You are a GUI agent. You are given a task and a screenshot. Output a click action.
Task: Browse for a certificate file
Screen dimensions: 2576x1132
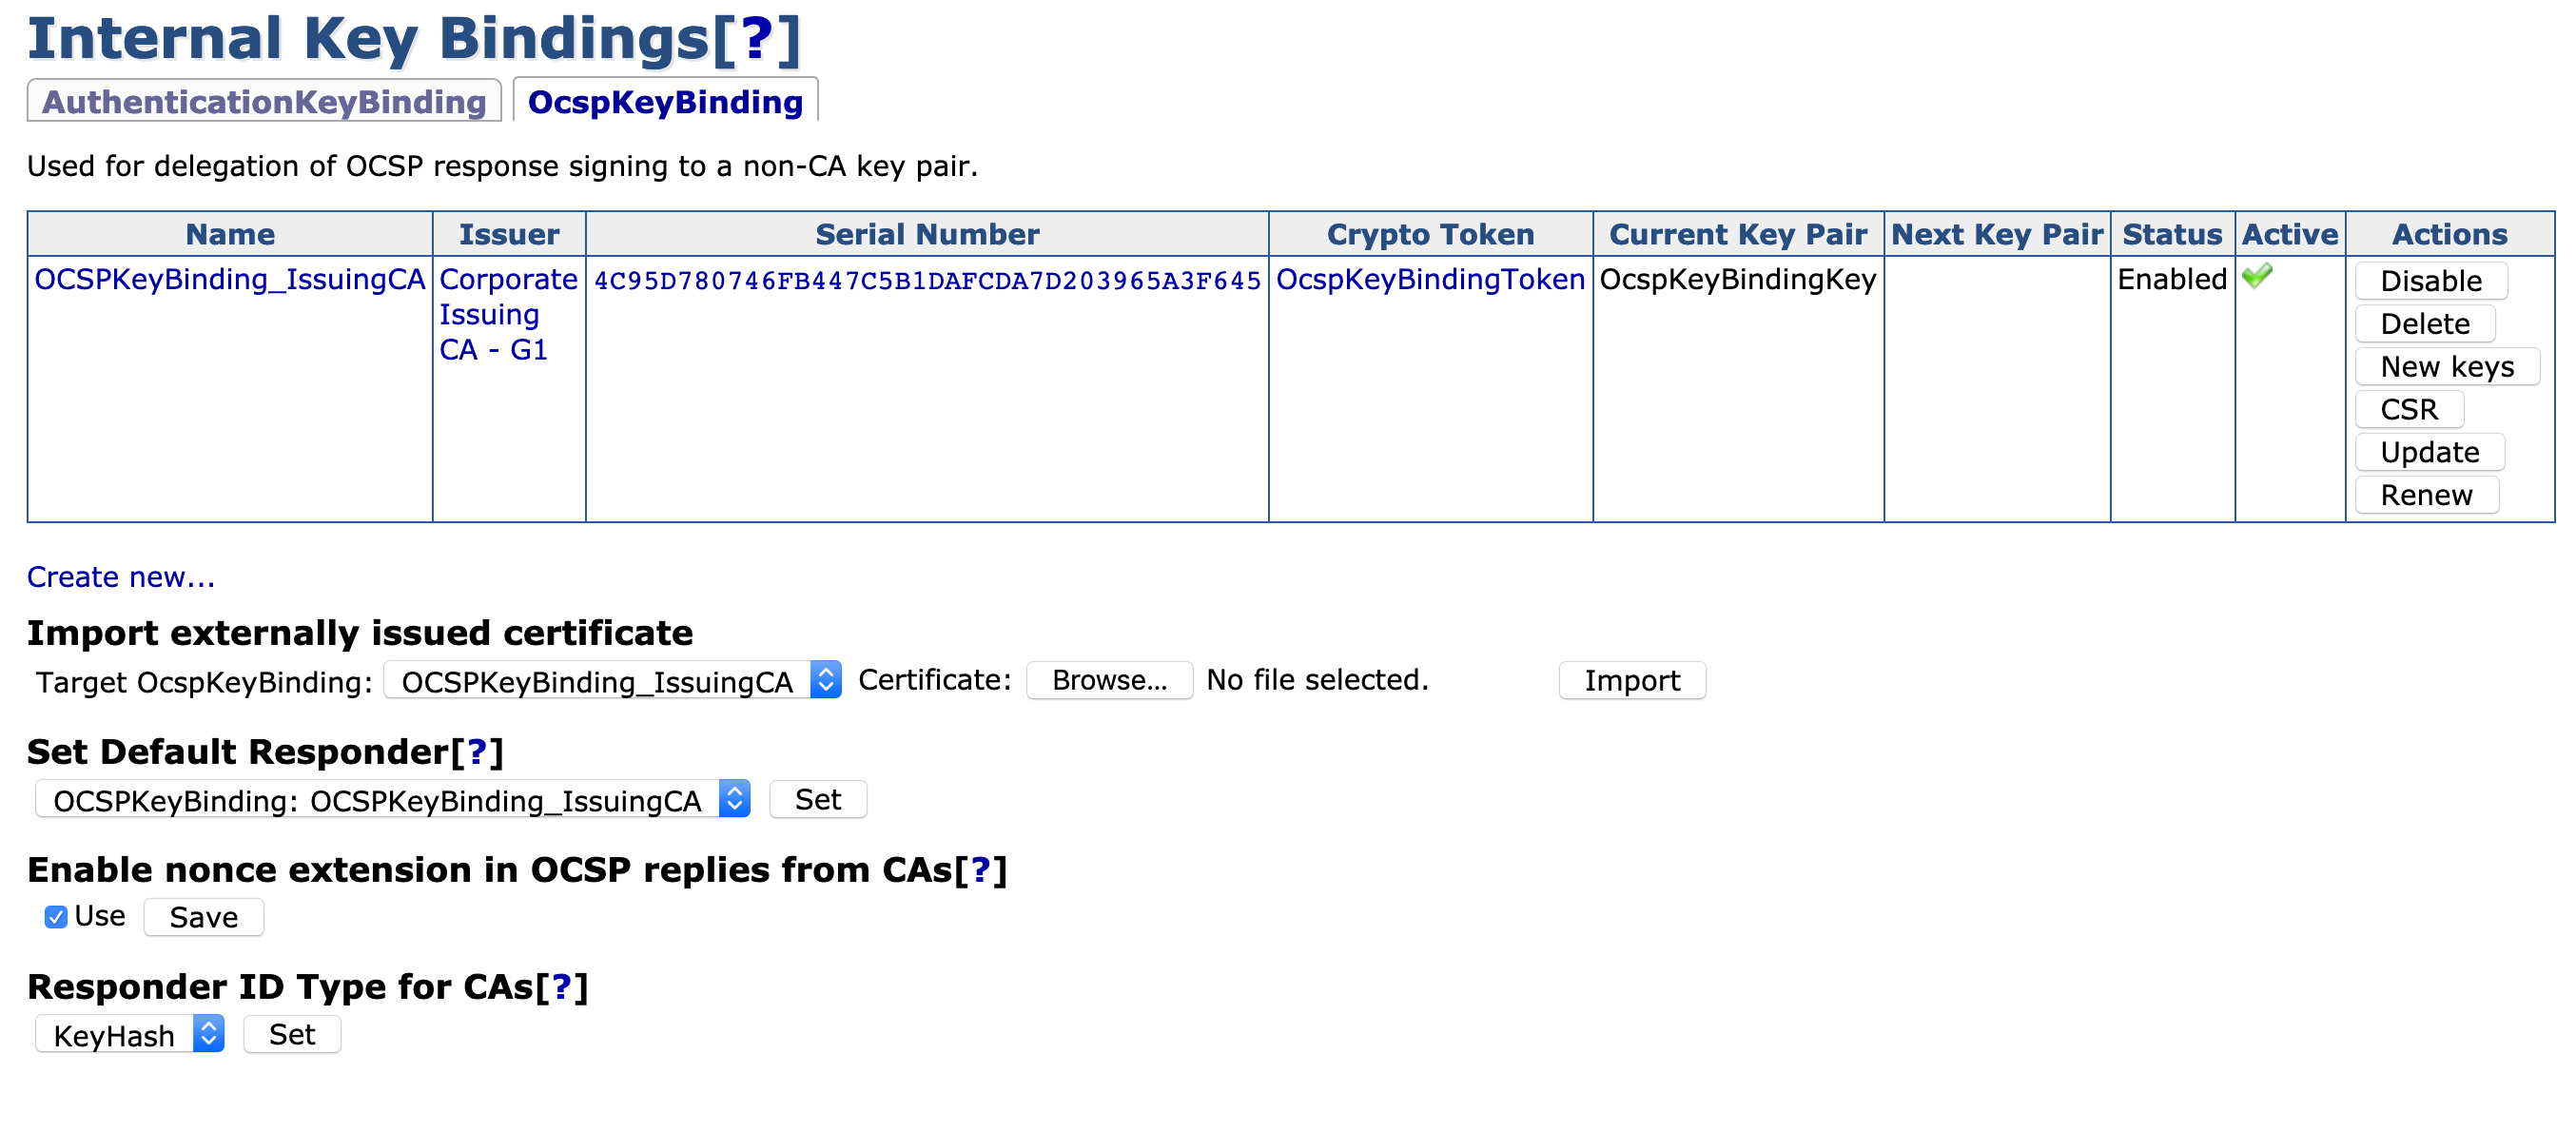[x=1109, y=680]
